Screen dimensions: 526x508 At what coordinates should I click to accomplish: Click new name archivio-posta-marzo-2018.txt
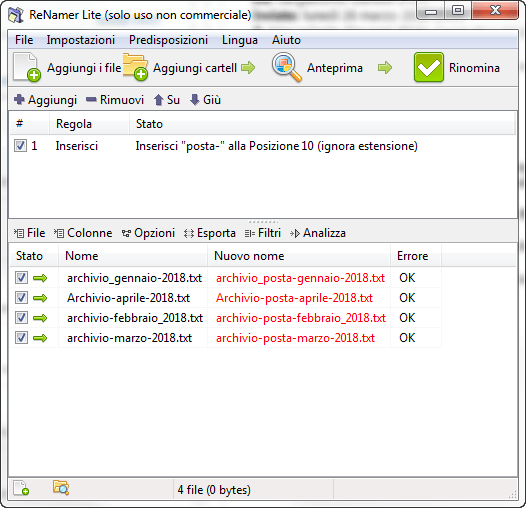coord(295,338)
